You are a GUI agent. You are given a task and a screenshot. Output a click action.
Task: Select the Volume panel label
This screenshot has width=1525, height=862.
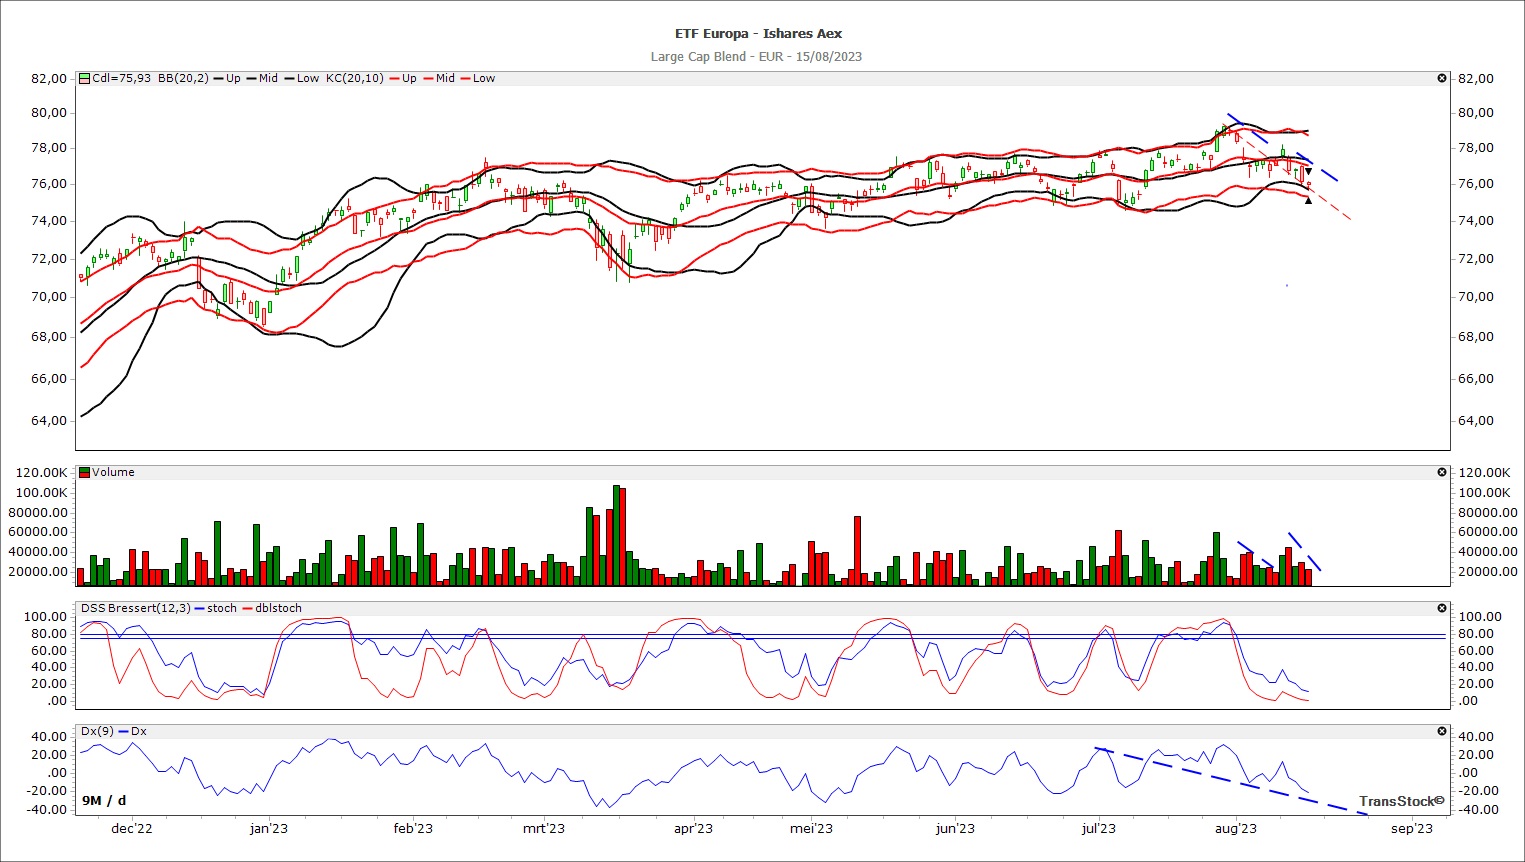coord(113,472)
